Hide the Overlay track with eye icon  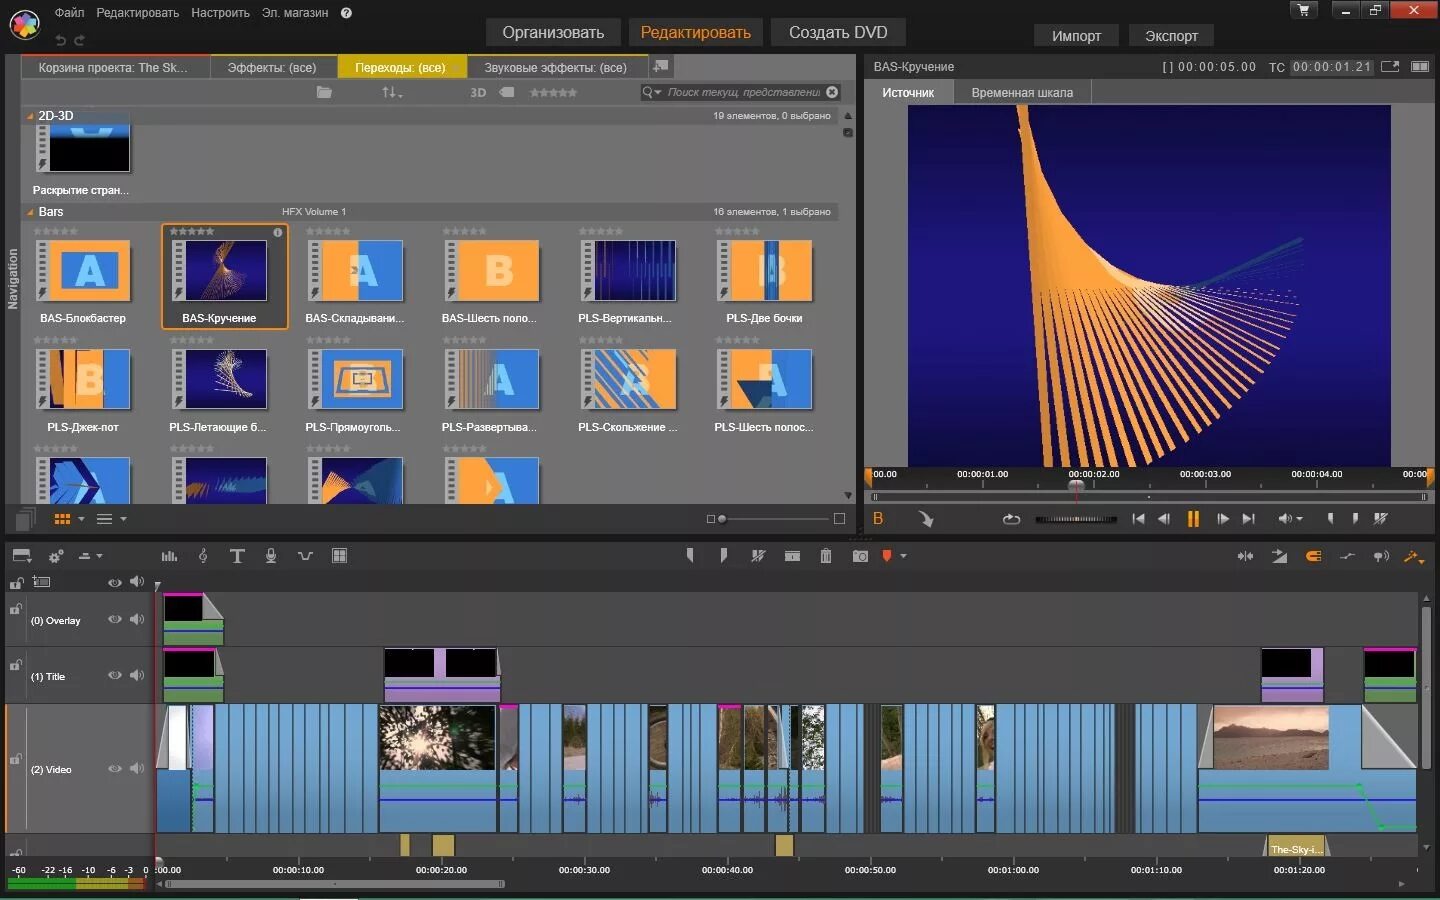click(x=115, y=620)
